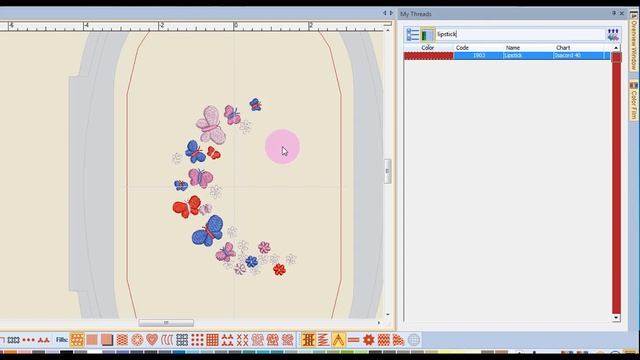This screenshot has width=640, height=360.
Task: Choose the red crosshatch square fill
Action: click(x=212, y=340)
